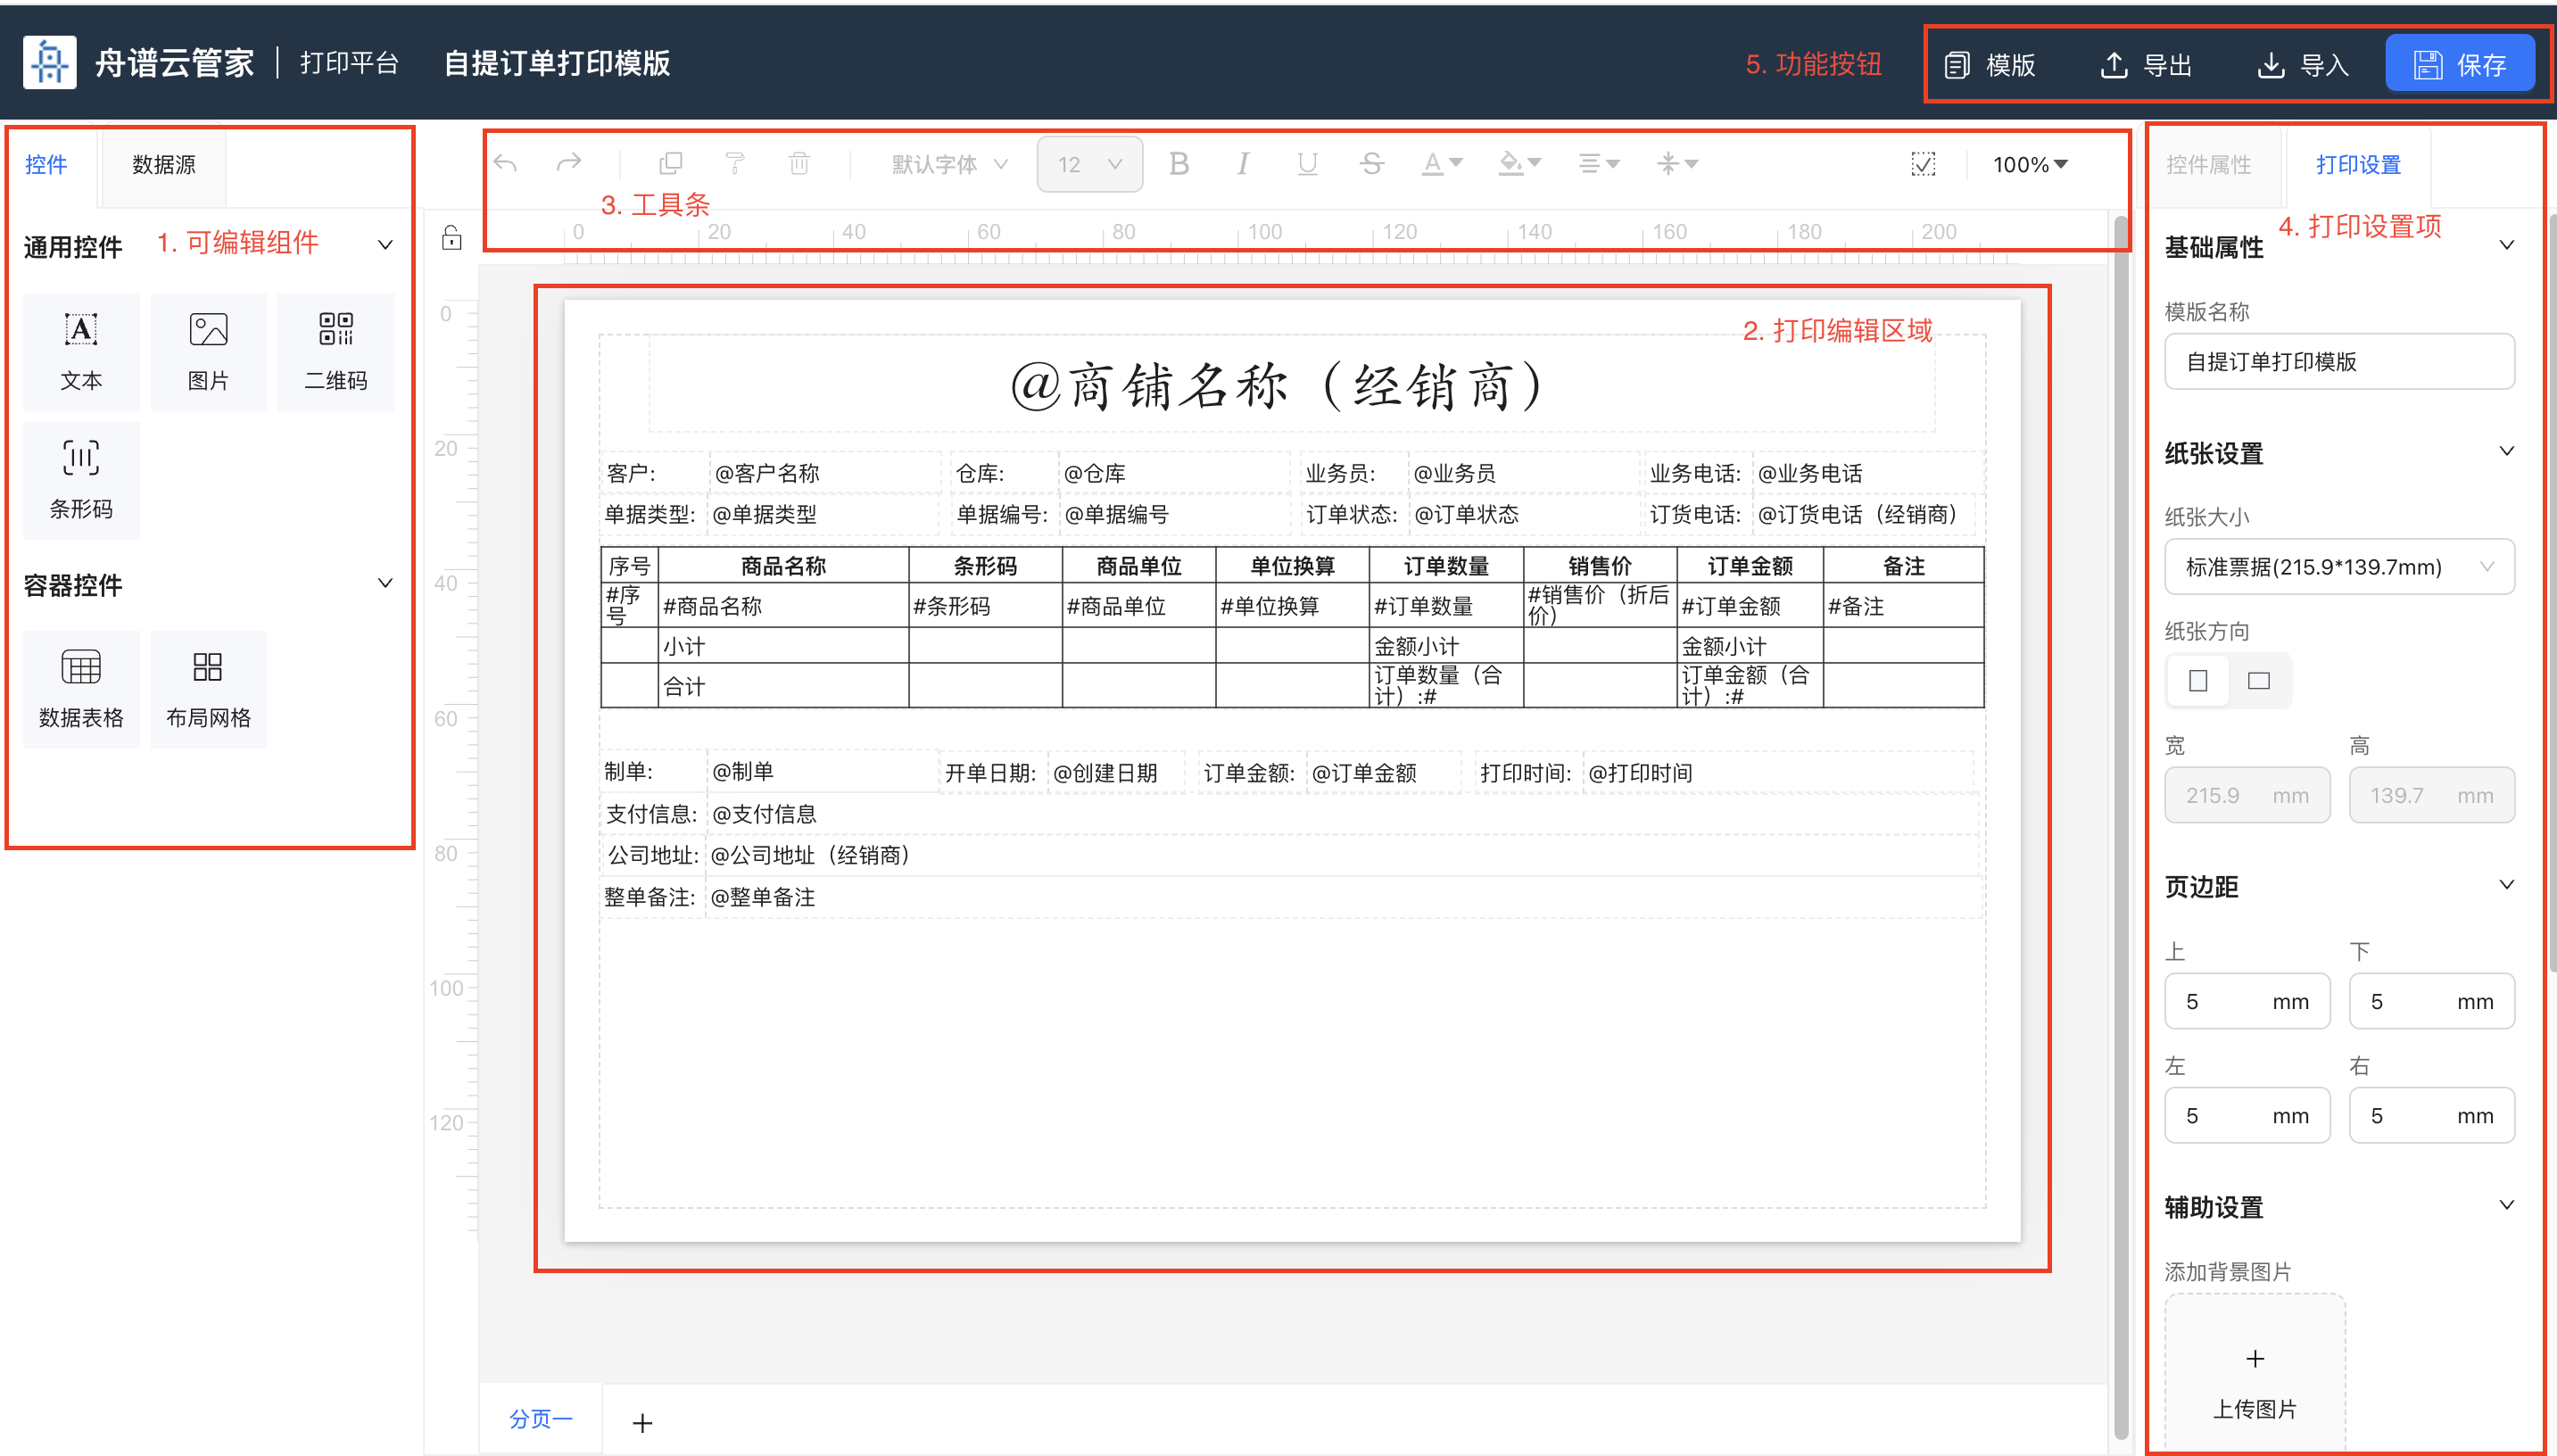Open the 100% zoom dropdown
This screenshot has height=1456, width=2557.
pyautogui.click(x=2030, y=164)
